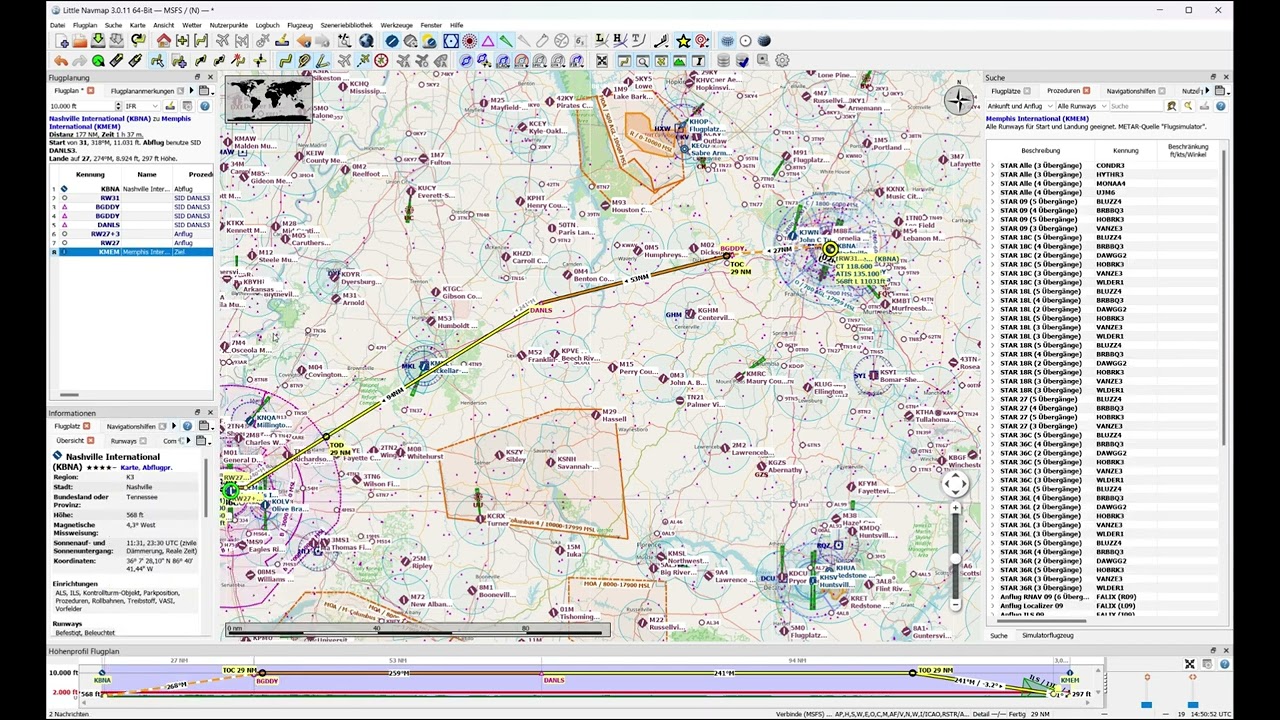
Task: Click the new flight plan icon
Action: 62,41
